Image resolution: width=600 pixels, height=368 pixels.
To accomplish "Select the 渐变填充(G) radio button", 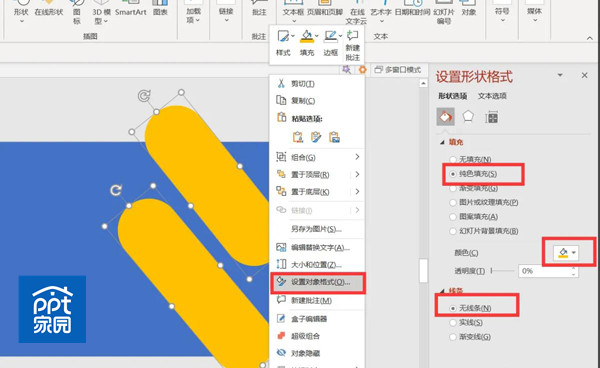I will pyautogui.click(x=453, y=188).
